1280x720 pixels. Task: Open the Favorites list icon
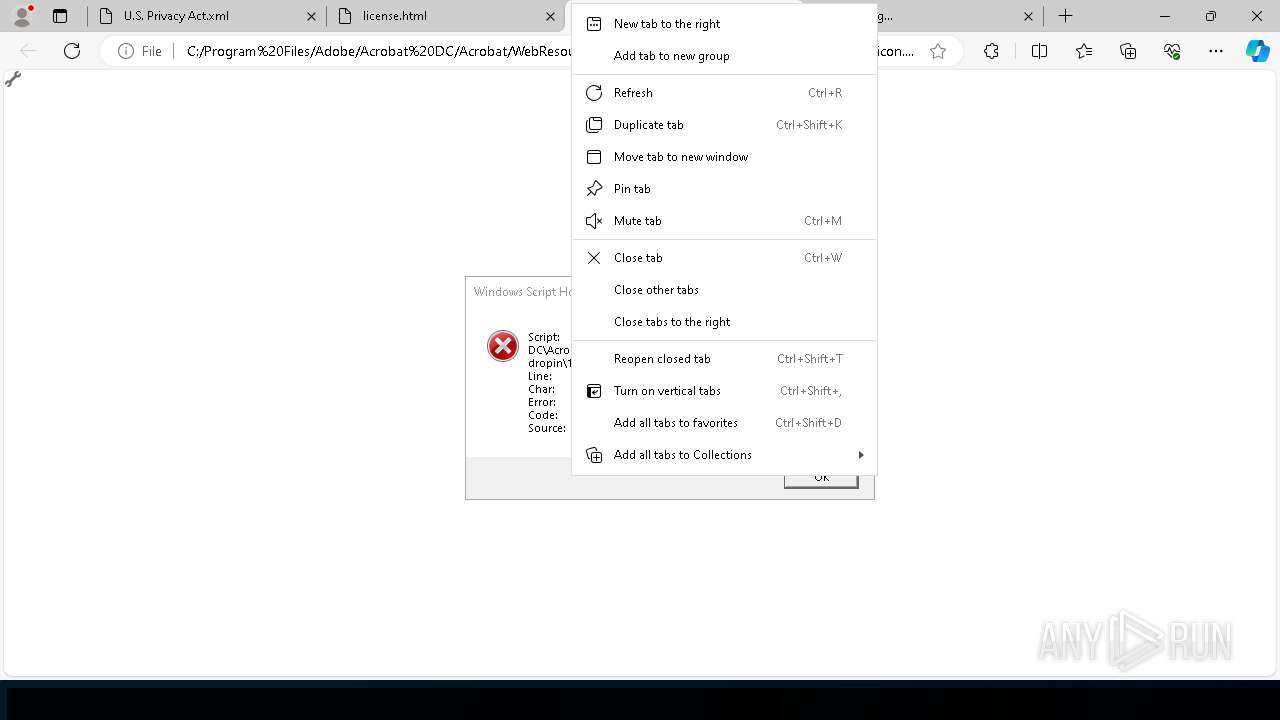(1084, 51)
